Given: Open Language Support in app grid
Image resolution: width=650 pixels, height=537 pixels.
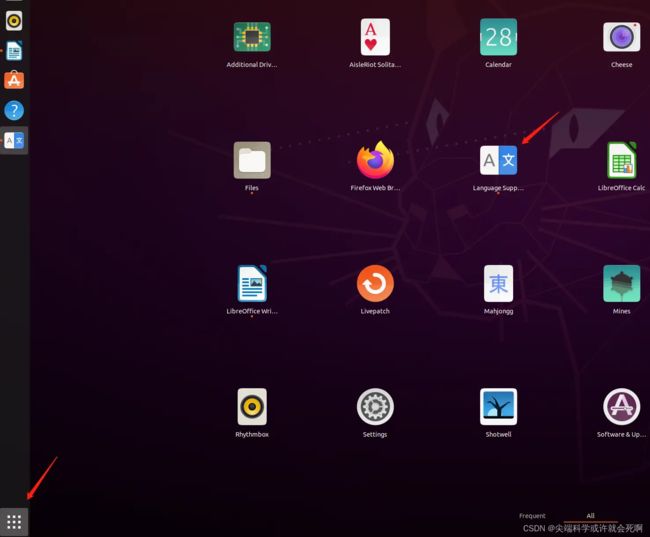Looking at the screenshot, I should click(498, 160).
